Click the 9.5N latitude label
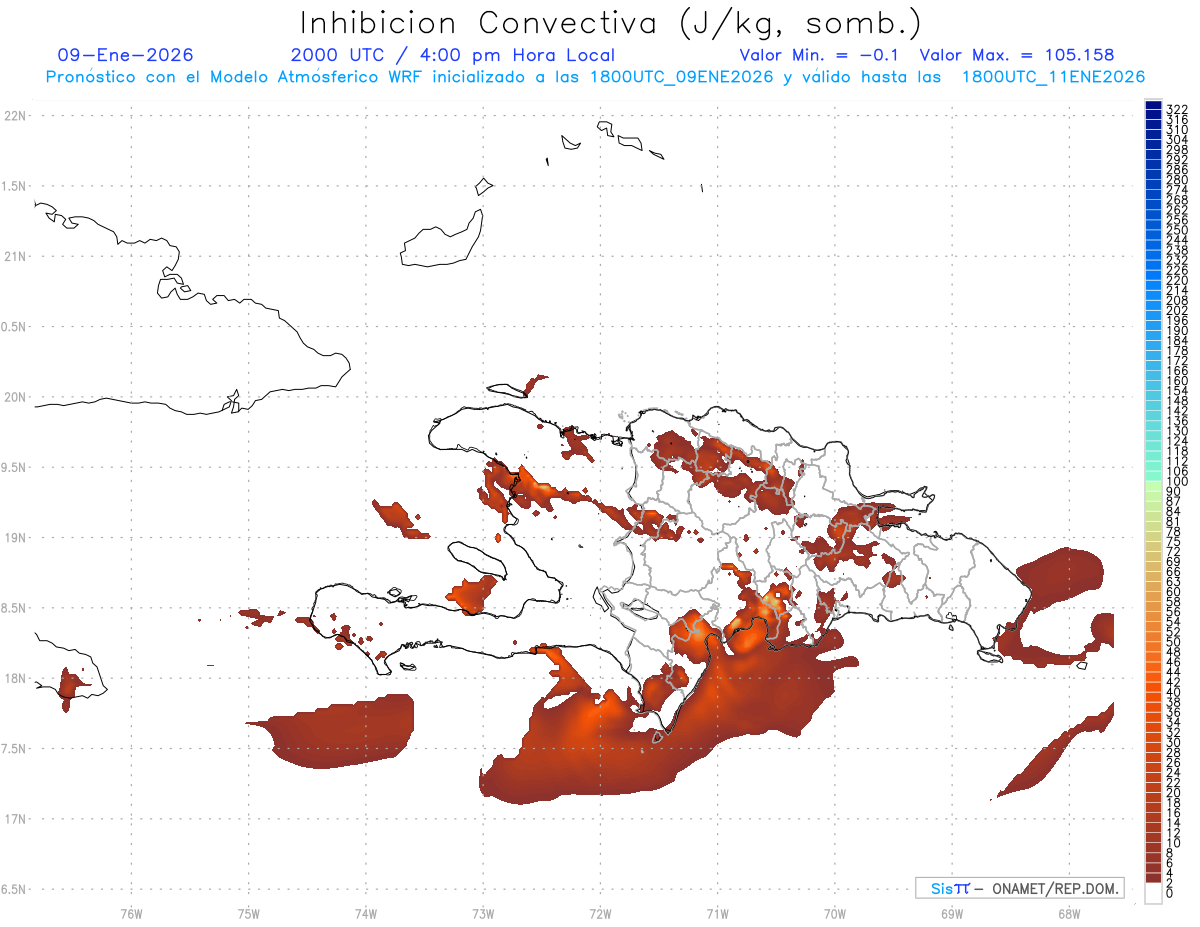The image size is (1200, 927). pyautogui.click(x=15, y=467)
